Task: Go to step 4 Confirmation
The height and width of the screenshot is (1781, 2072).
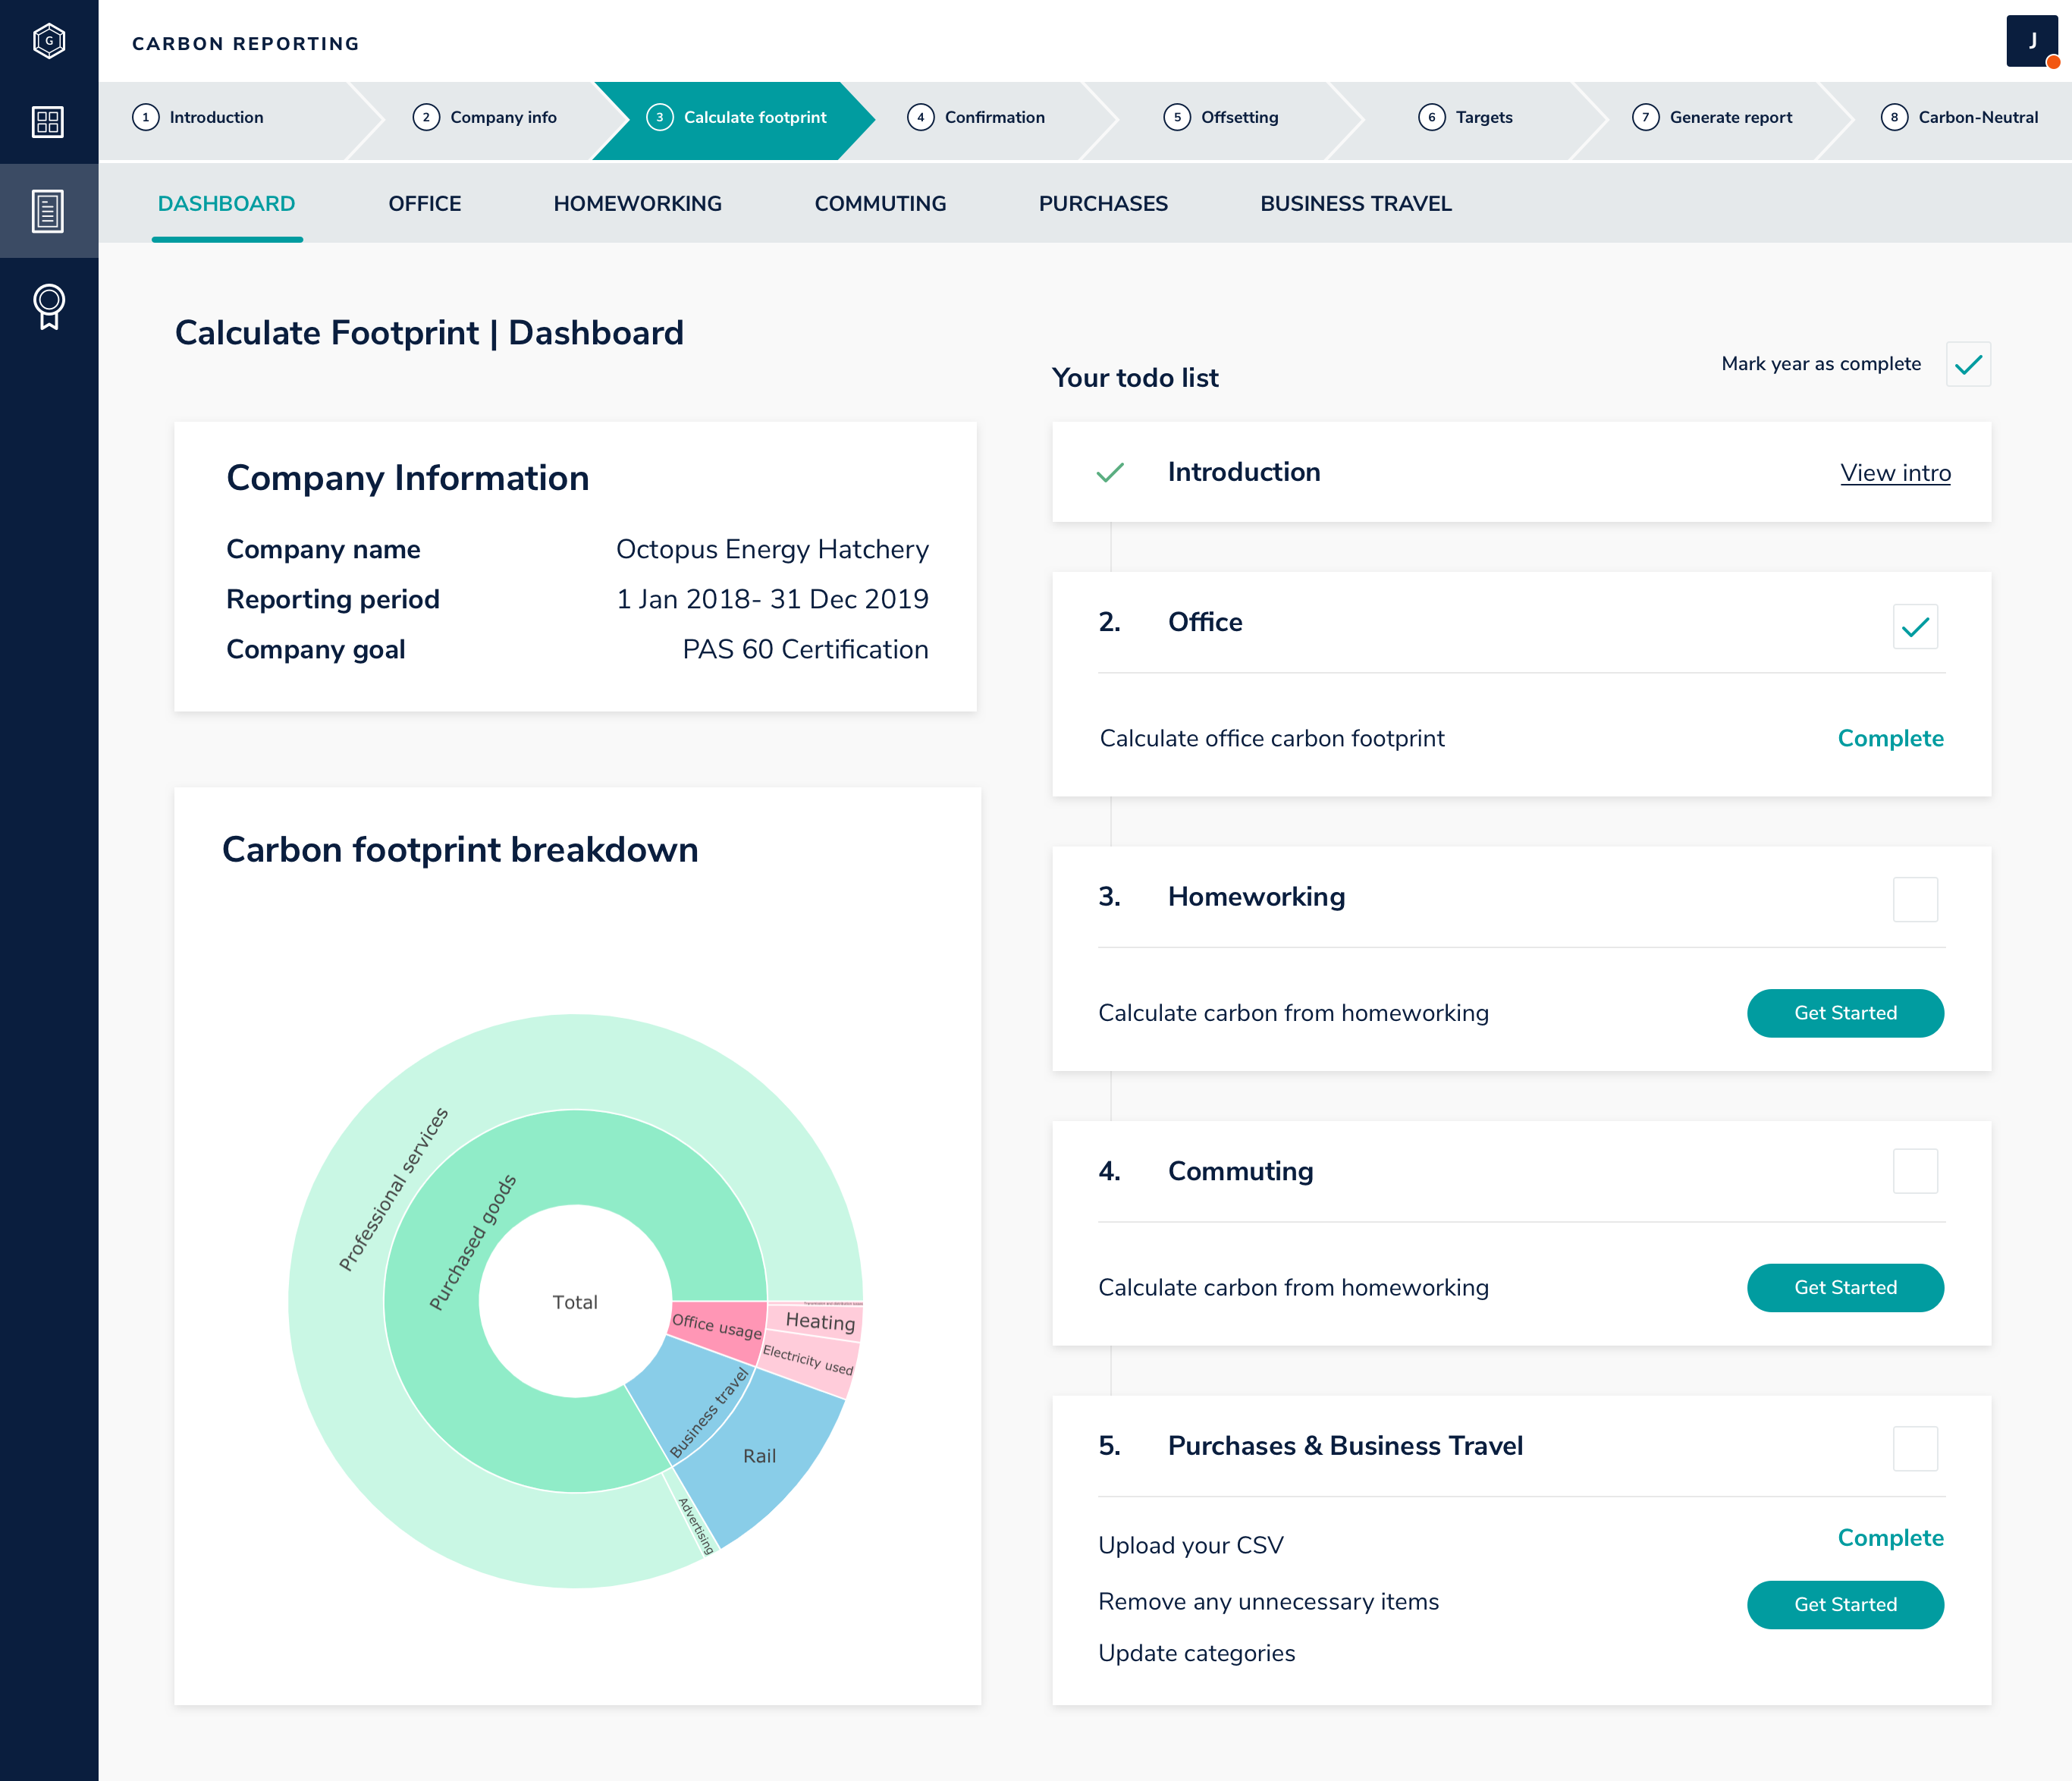Action: click(x=976, y=117)
